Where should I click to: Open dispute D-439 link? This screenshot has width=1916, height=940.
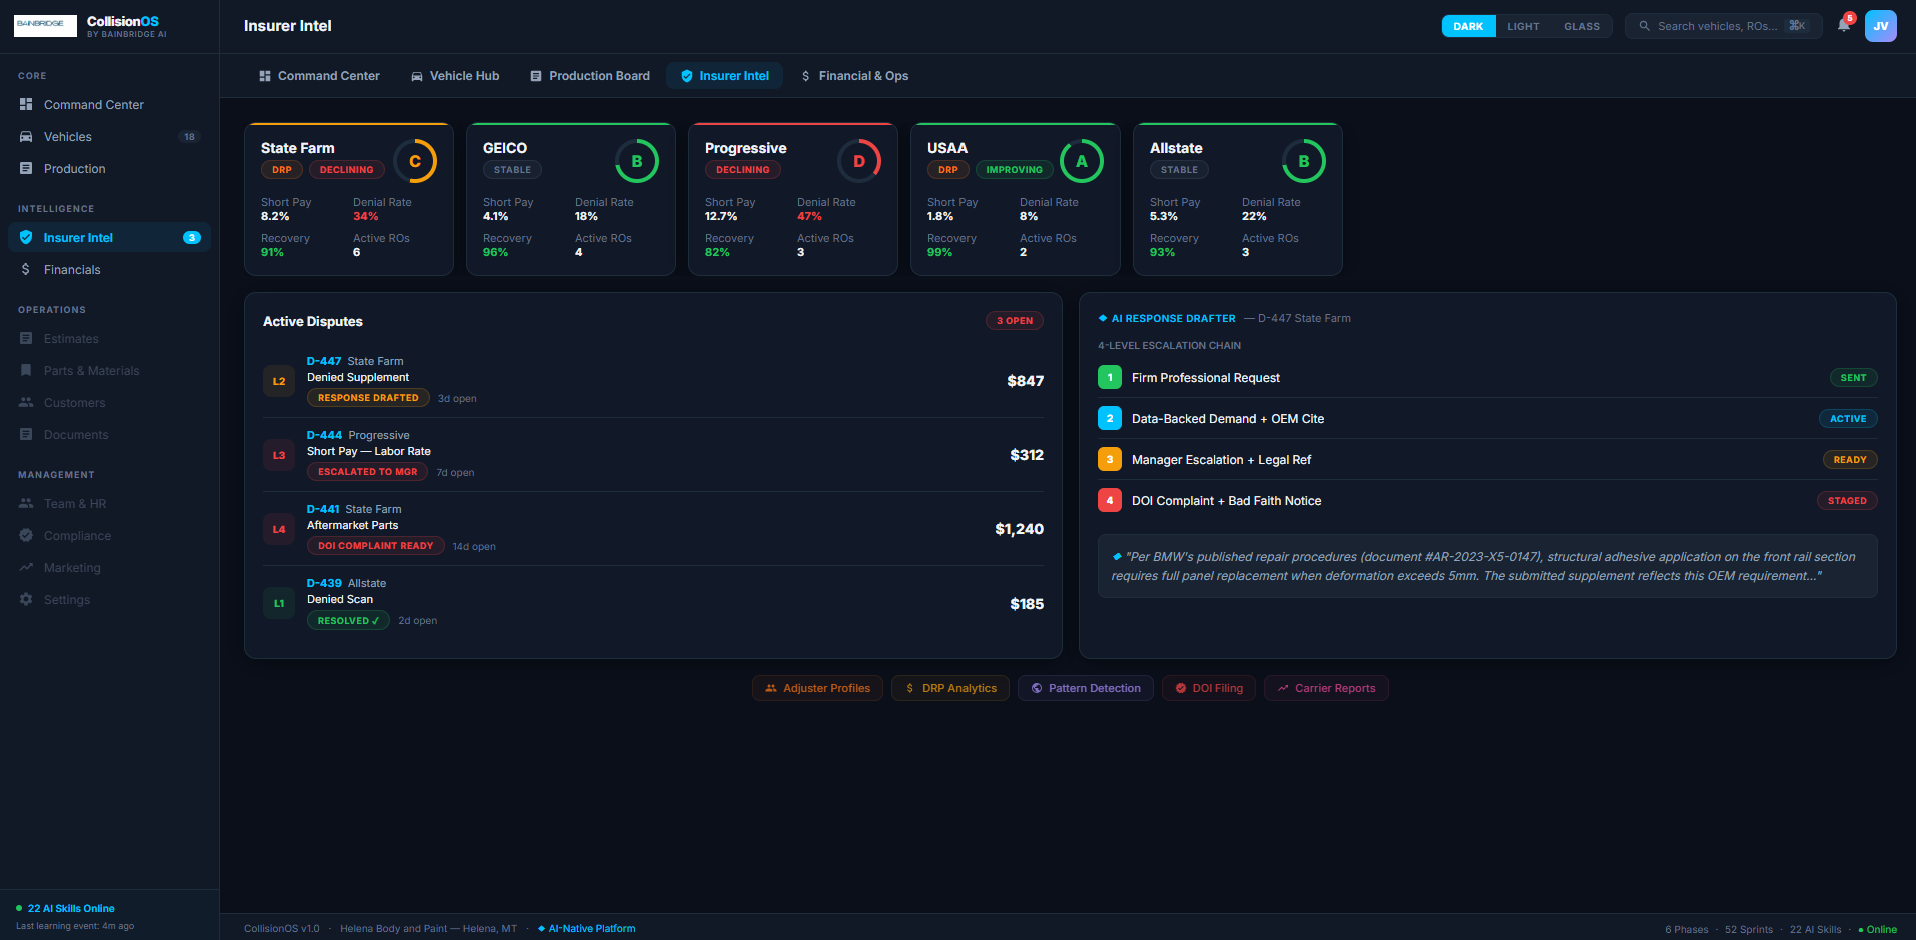[324, 583]
